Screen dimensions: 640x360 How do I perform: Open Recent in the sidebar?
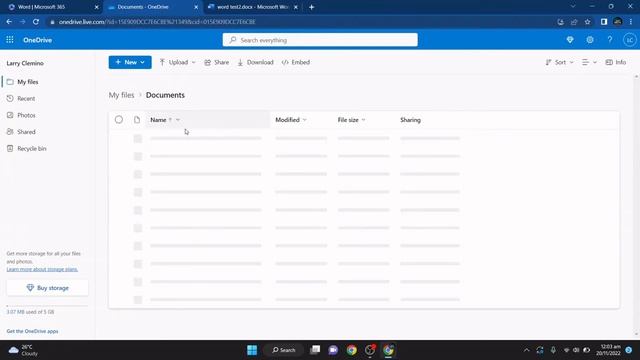tap(26, 98)
